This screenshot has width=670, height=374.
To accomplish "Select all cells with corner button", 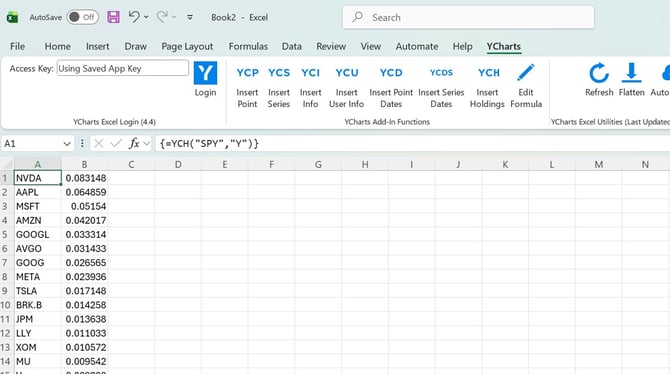I will click(x=7, y=164).
